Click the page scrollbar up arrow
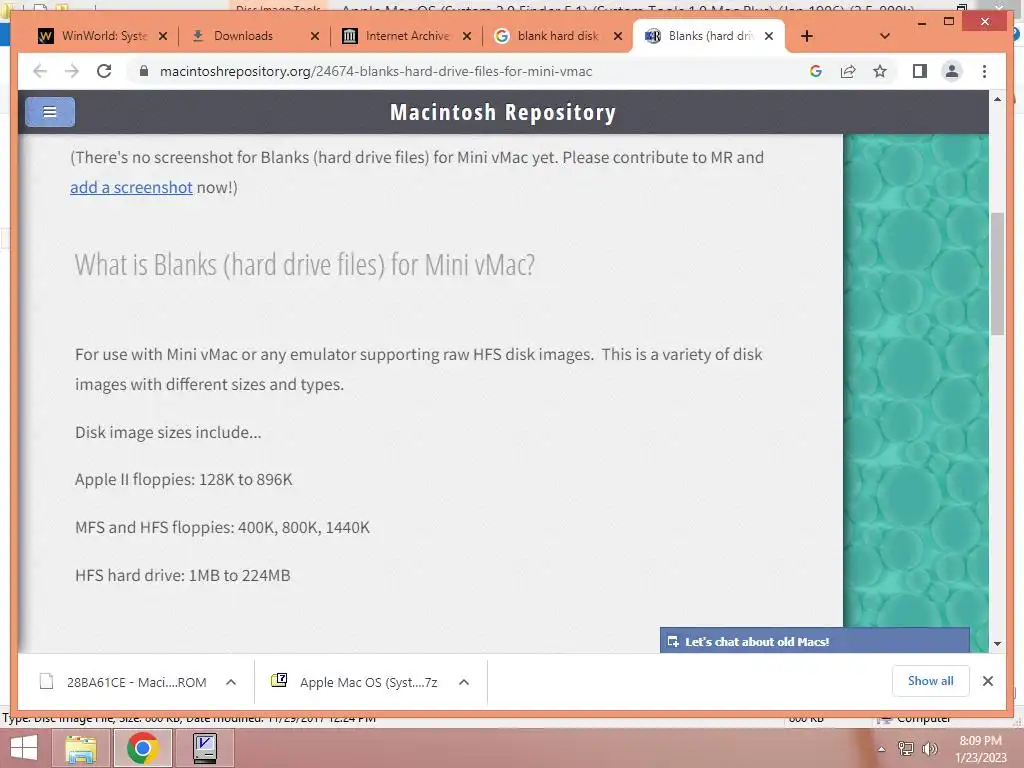The width and height of the screenshot is (1024, 768). pyautogui.click(x=997, y=99)
